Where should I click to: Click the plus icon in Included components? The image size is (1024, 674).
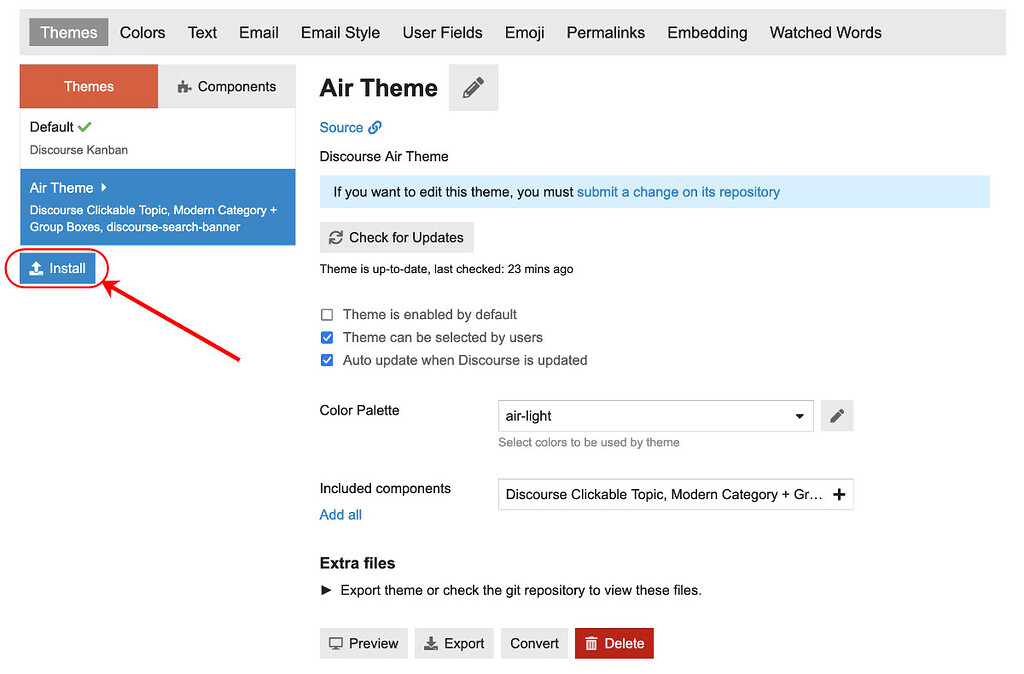click(838, 494)
